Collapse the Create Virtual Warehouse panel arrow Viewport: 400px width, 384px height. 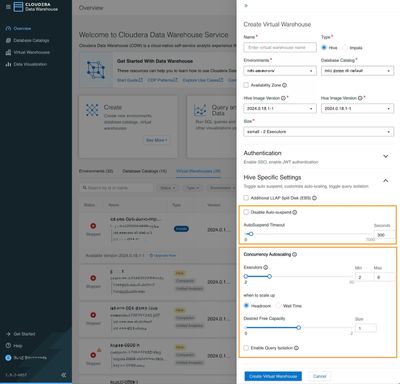(x=246, y=6)
